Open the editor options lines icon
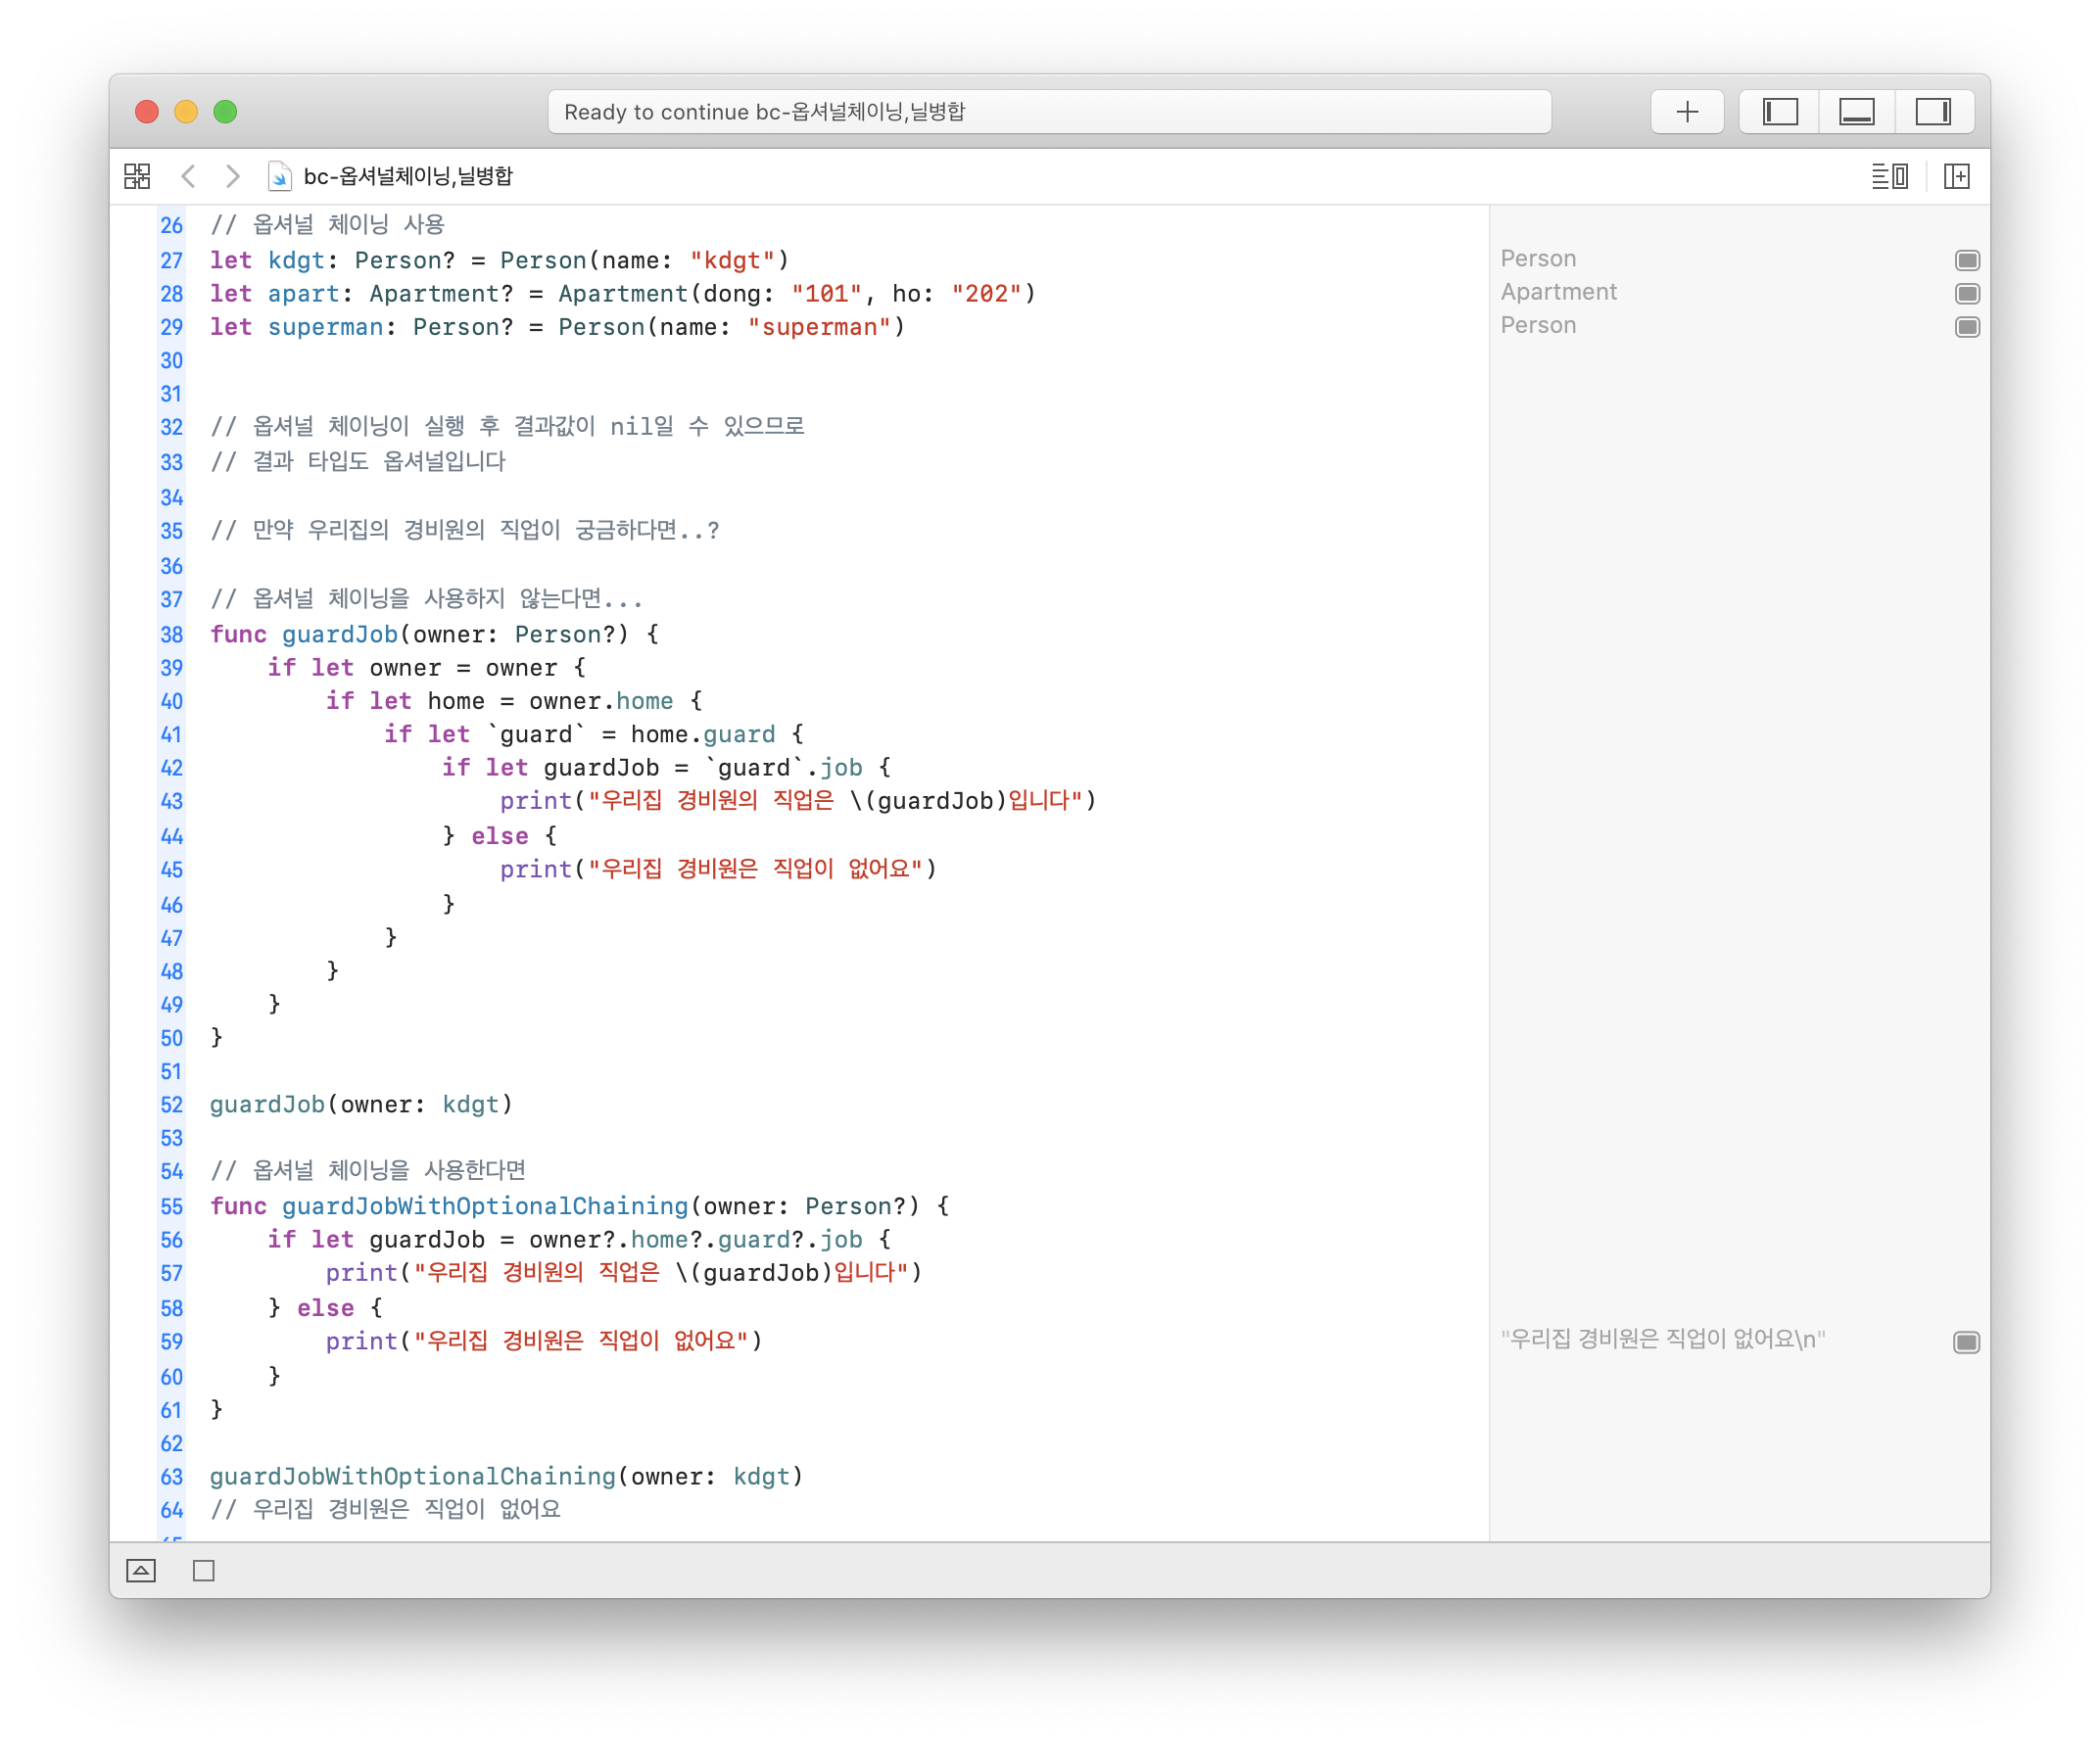The image size is (2100, 1743). tap(1889, 176)
